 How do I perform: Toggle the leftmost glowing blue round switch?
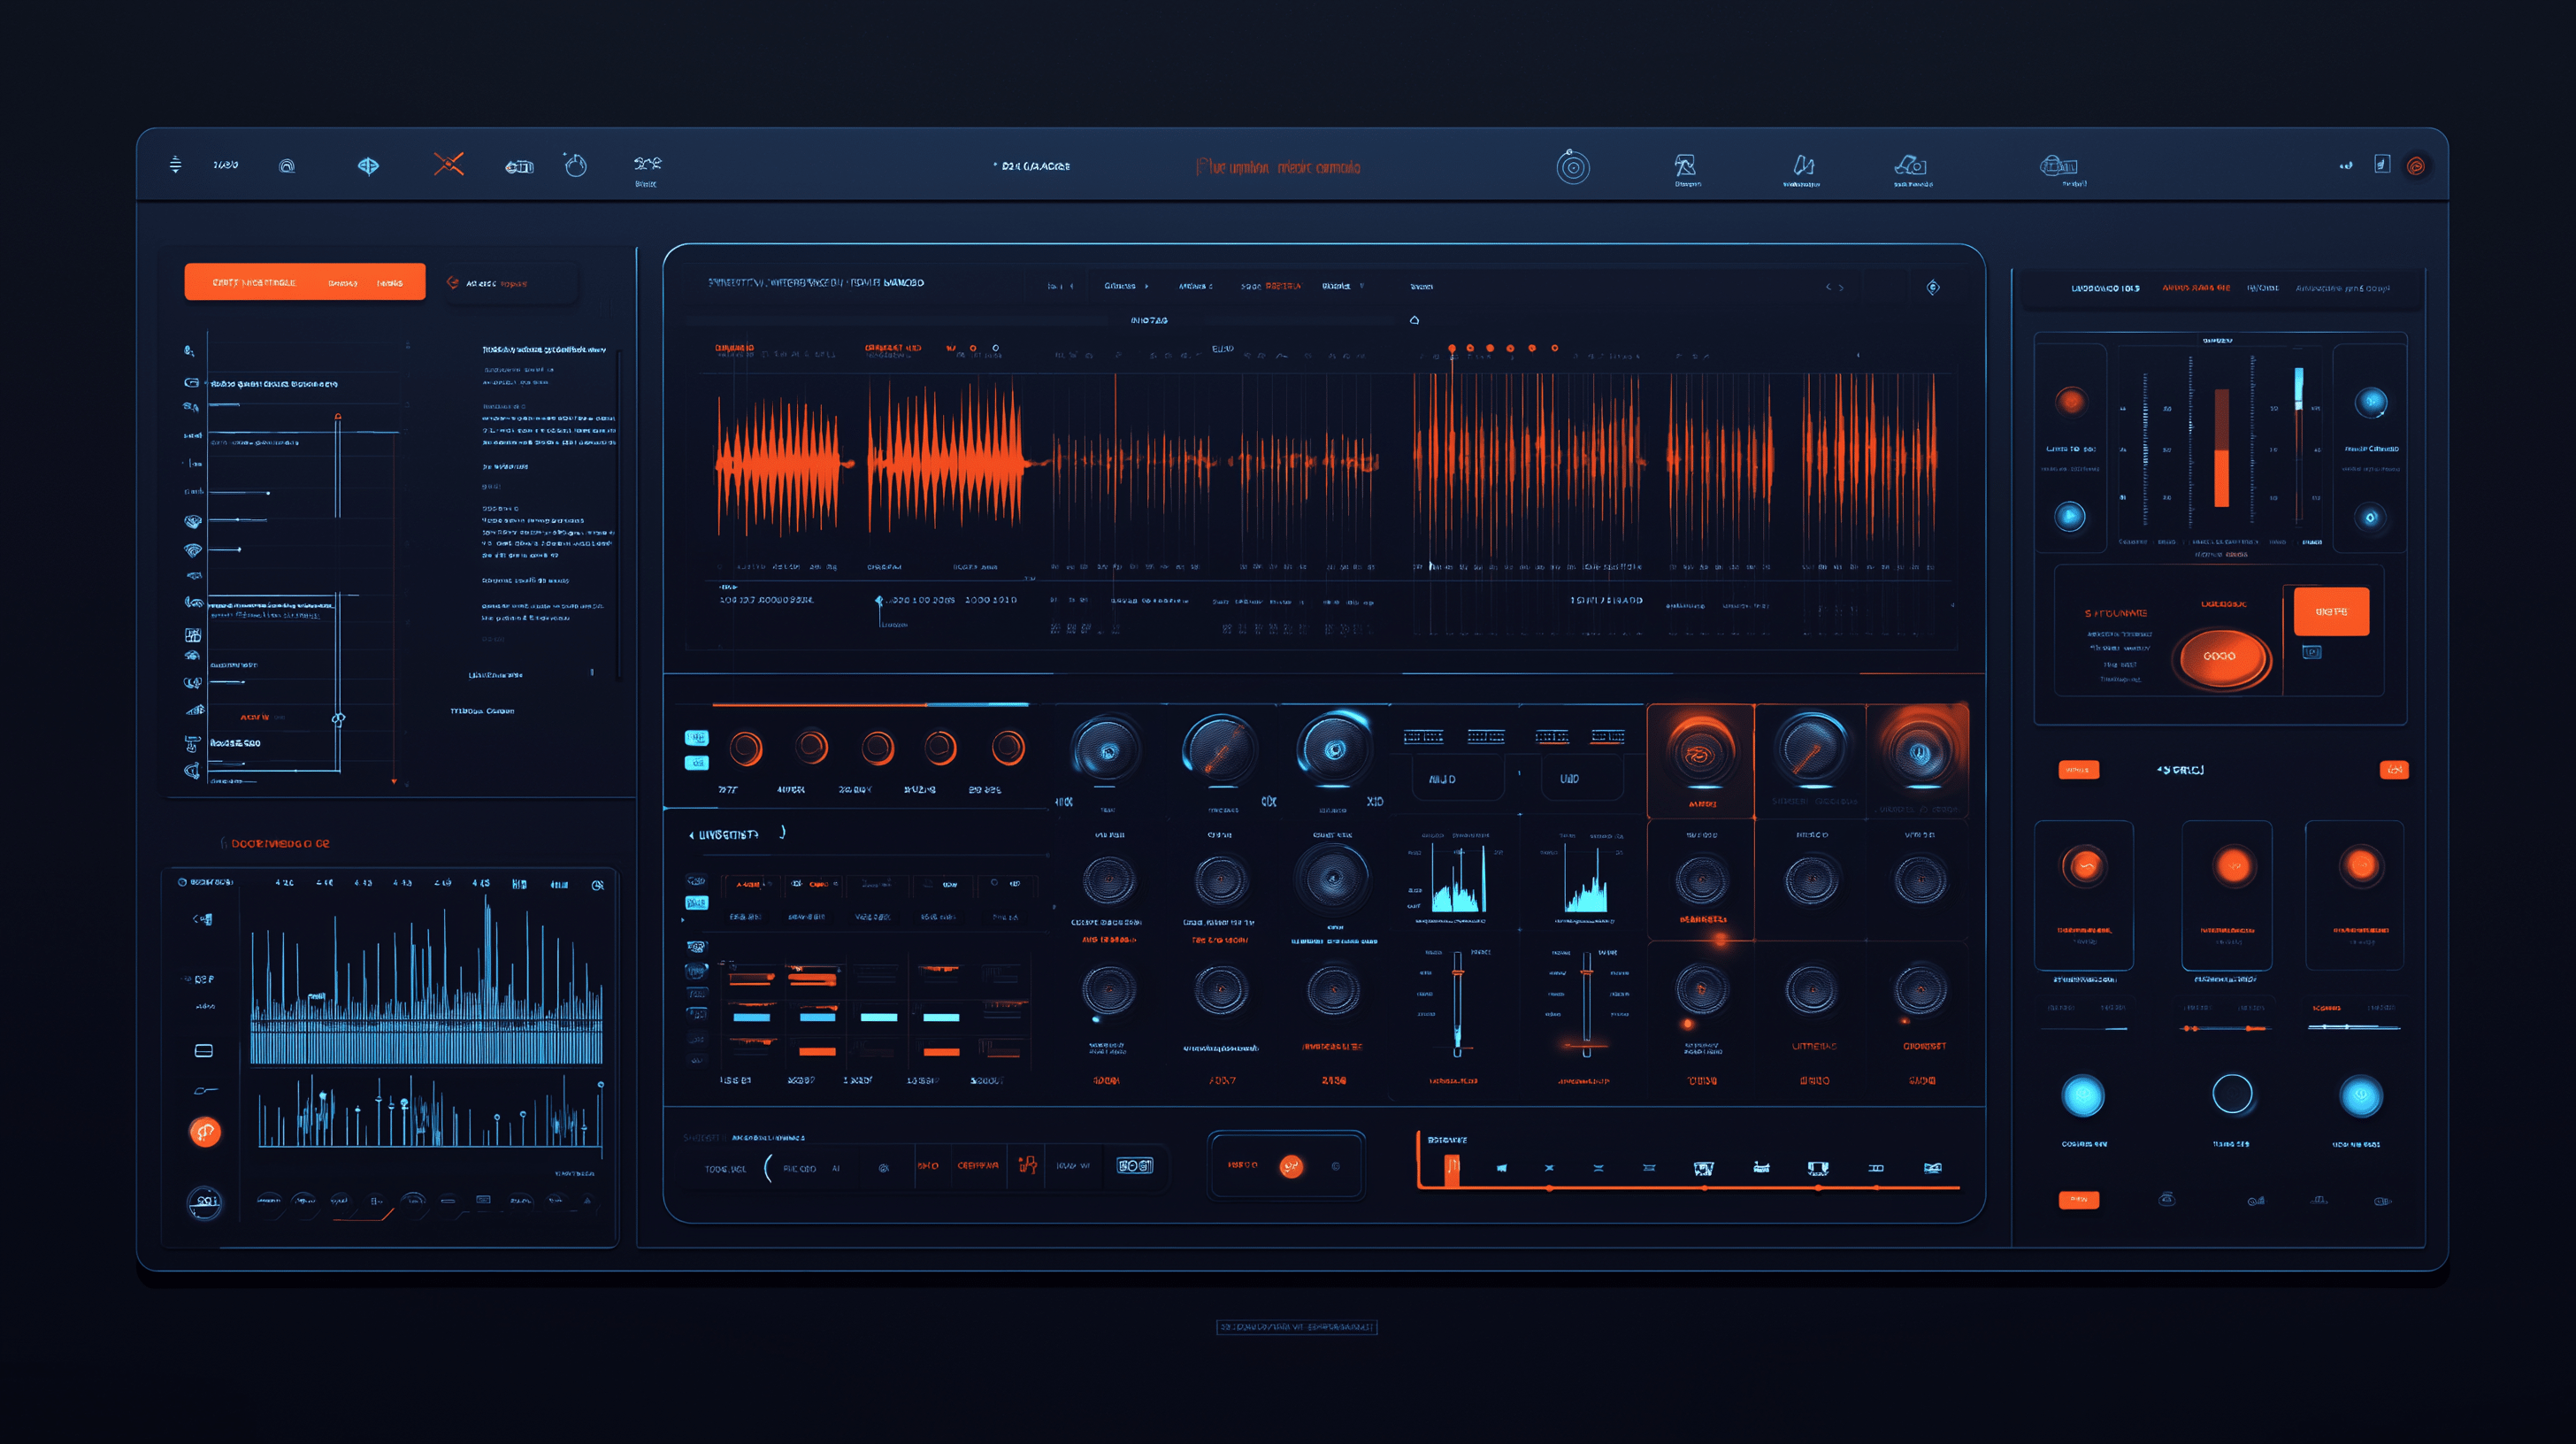click(2083, 1096)
